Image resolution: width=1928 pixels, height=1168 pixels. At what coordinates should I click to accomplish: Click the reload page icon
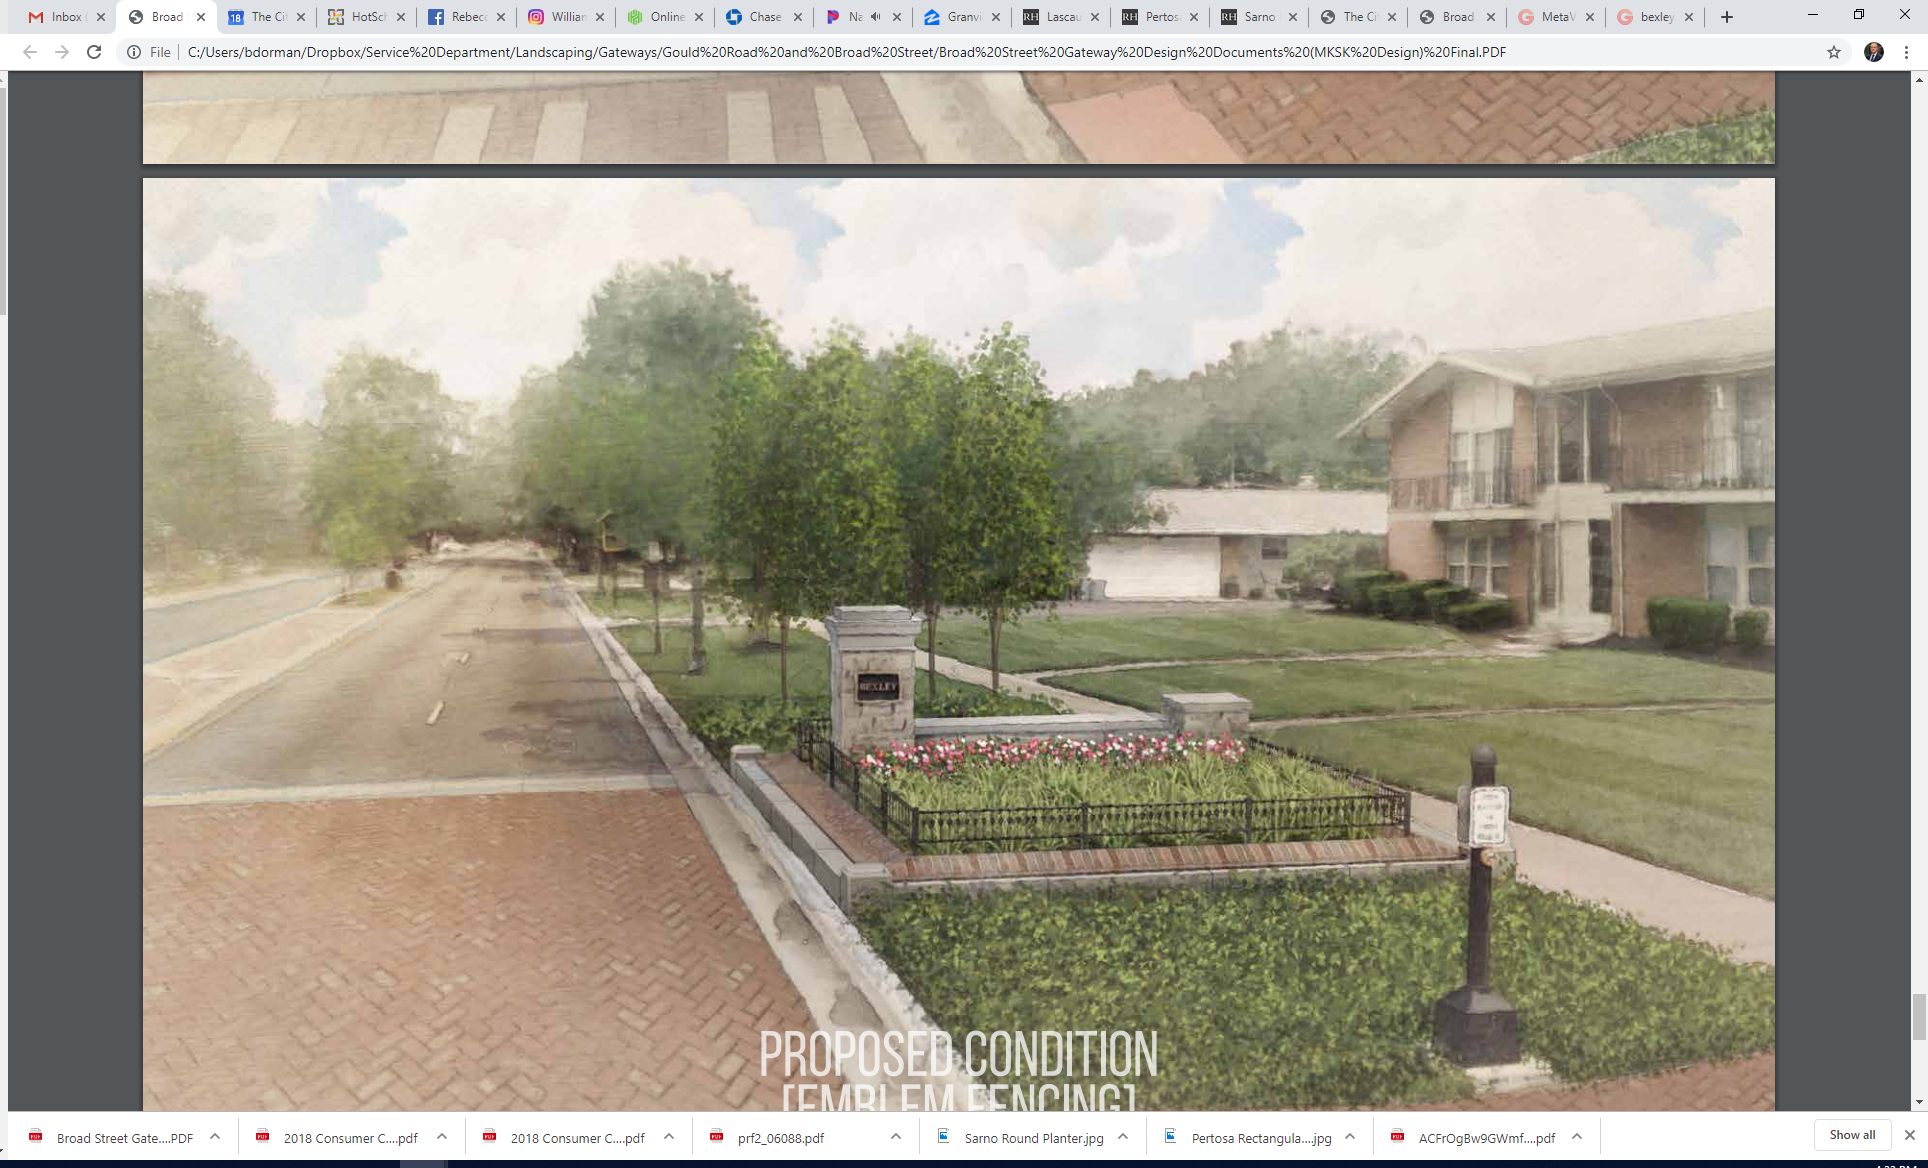pyautogui.click(x=94, y=52)
